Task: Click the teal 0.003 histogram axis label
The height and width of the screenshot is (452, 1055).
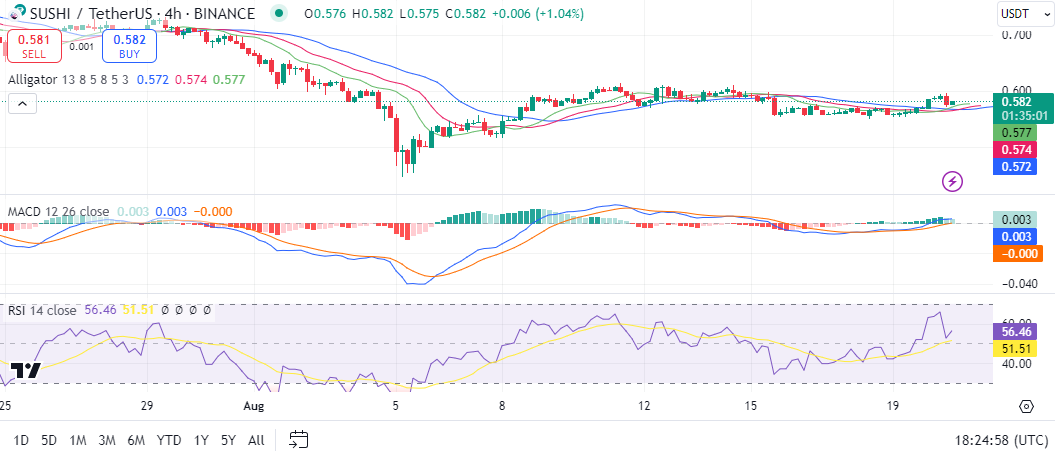Action: [1015, 219]
